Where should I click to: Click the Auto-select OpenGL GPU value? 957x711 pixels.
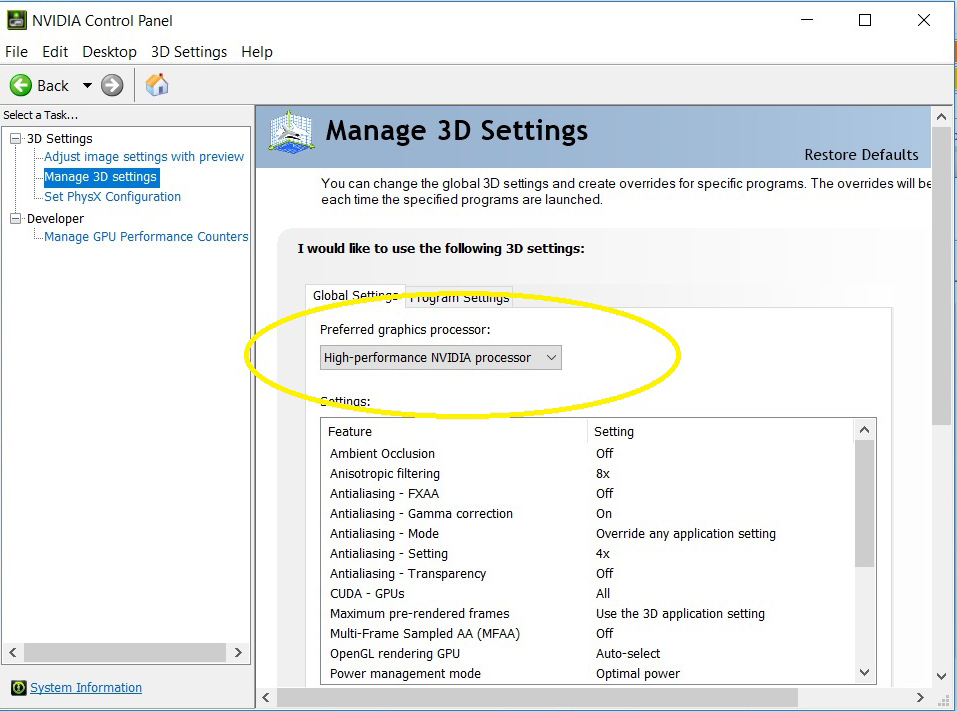click(x=628, y=654)
